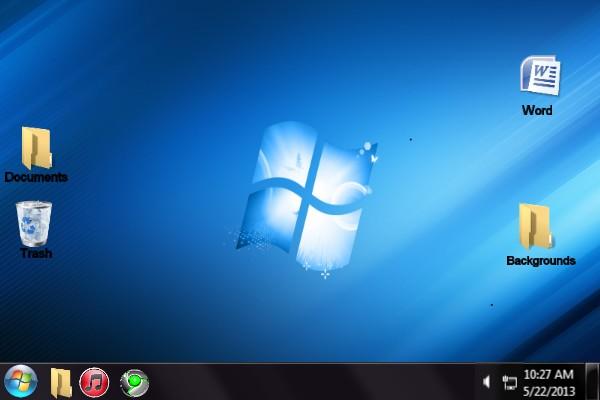Screen dimensions: 600x400
Task: Click the speaker volume icon in tray
Action: pos(487,382)
